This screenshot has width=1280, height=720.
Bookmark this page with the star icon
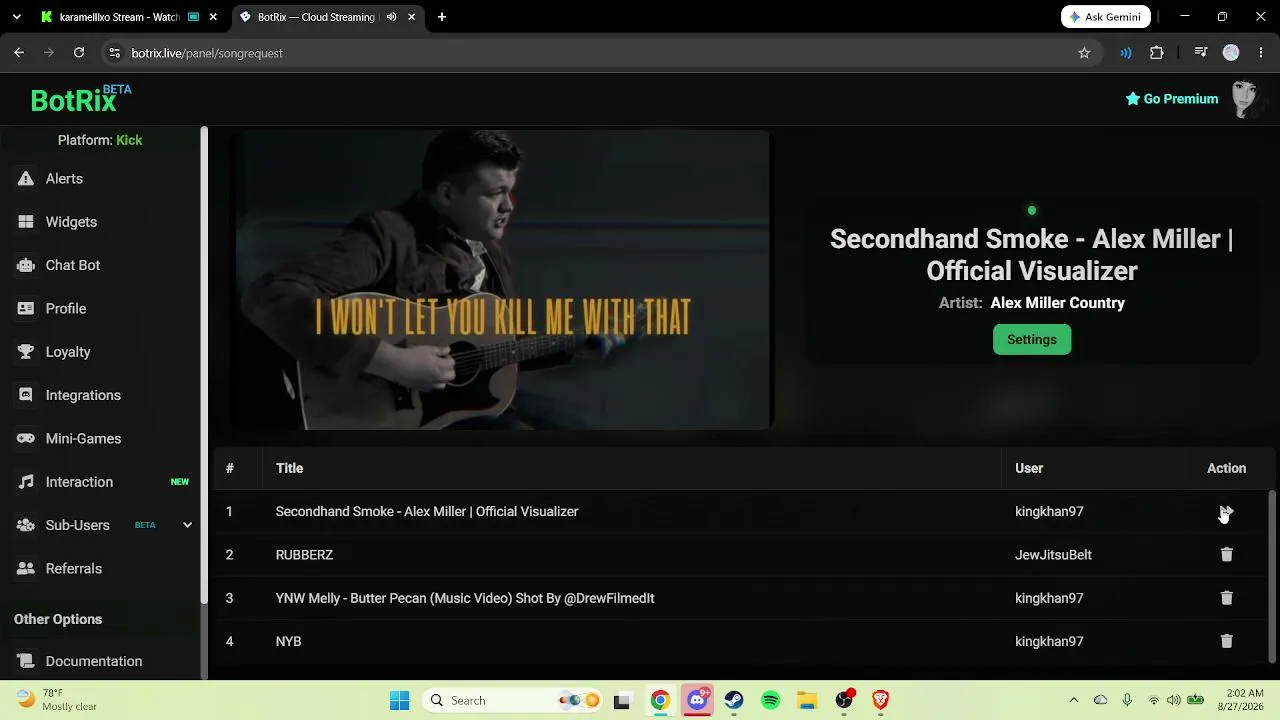(x=1084, y=53)
